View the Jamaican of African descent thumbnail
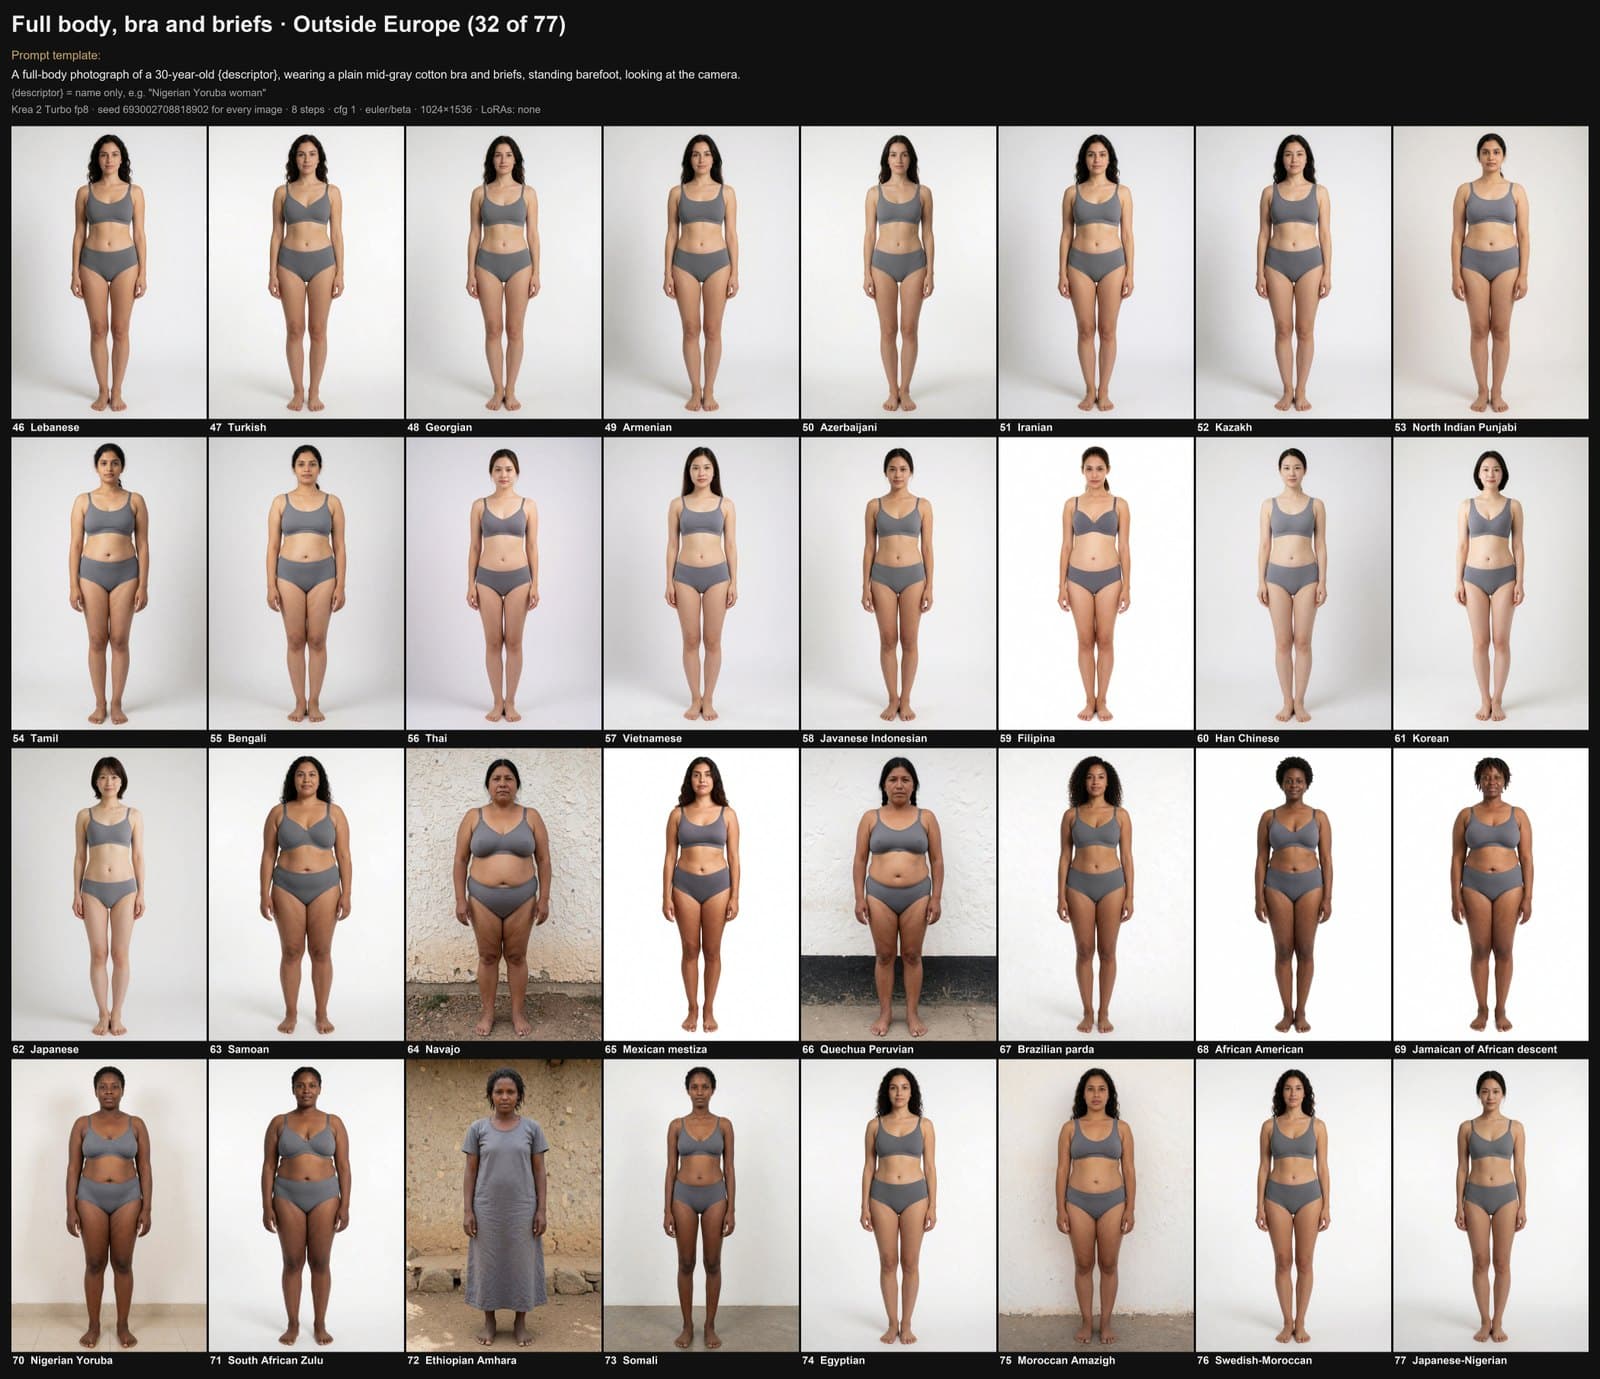Image resolution: width=1600 pixels, height=1379 pixels. click(x=1491, y=894)
